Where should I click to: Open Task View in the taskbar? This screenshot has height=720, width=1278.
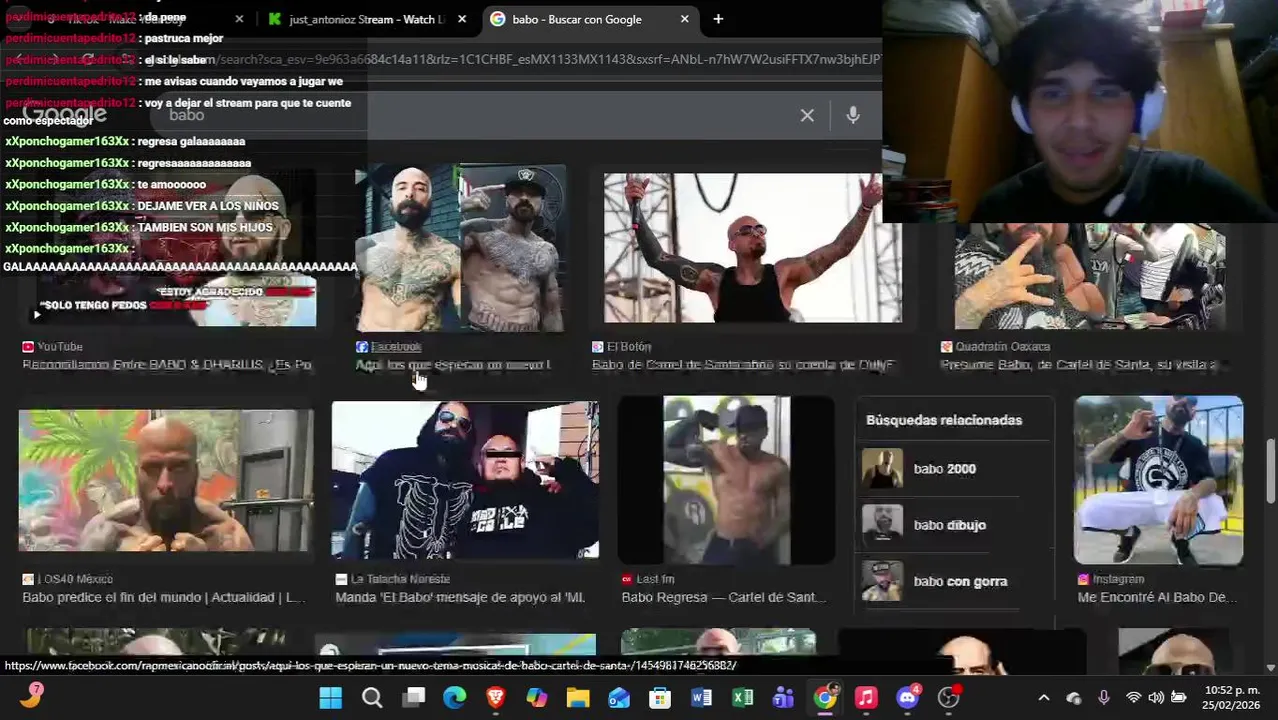(x=413, y=697)
